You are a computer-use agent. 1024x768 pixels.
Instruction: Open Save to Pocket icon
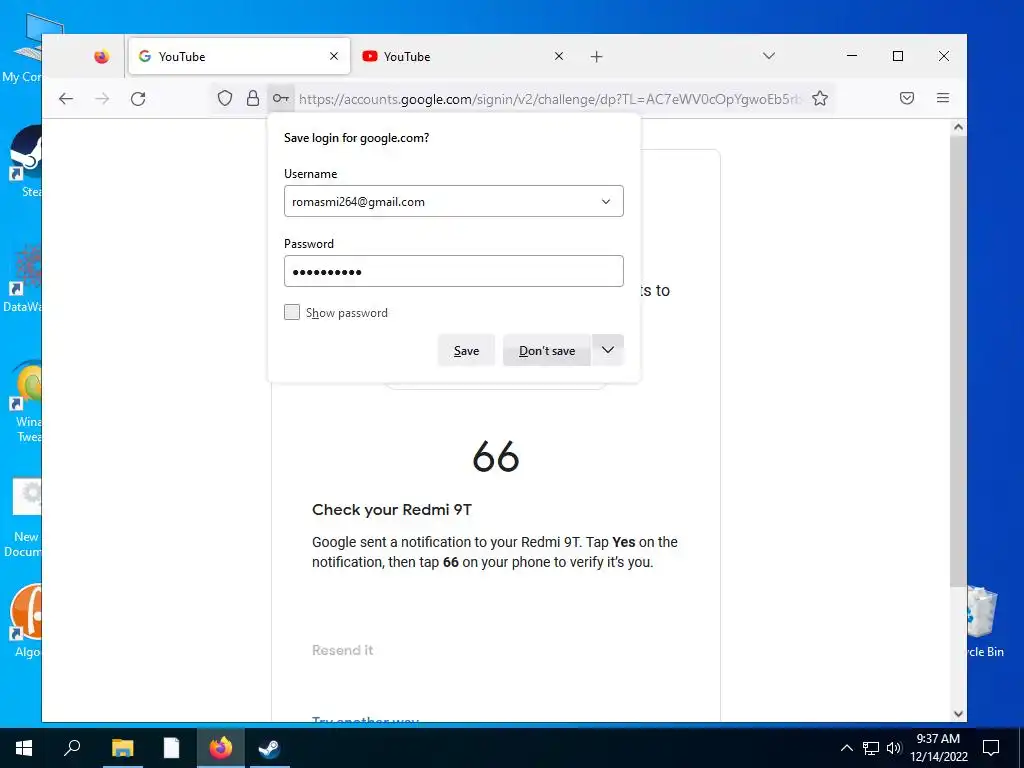click(x=906, y=99)
